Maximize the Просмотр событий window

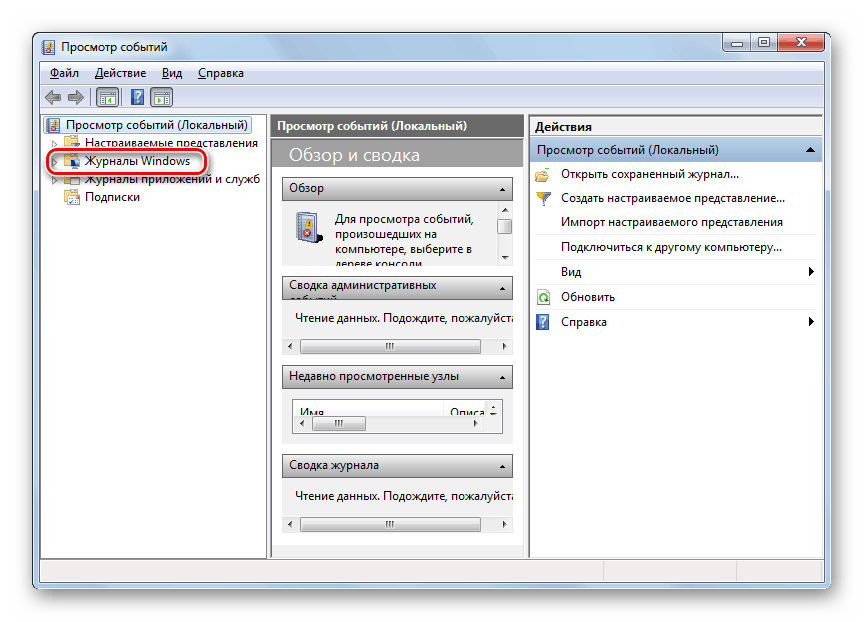764,42
